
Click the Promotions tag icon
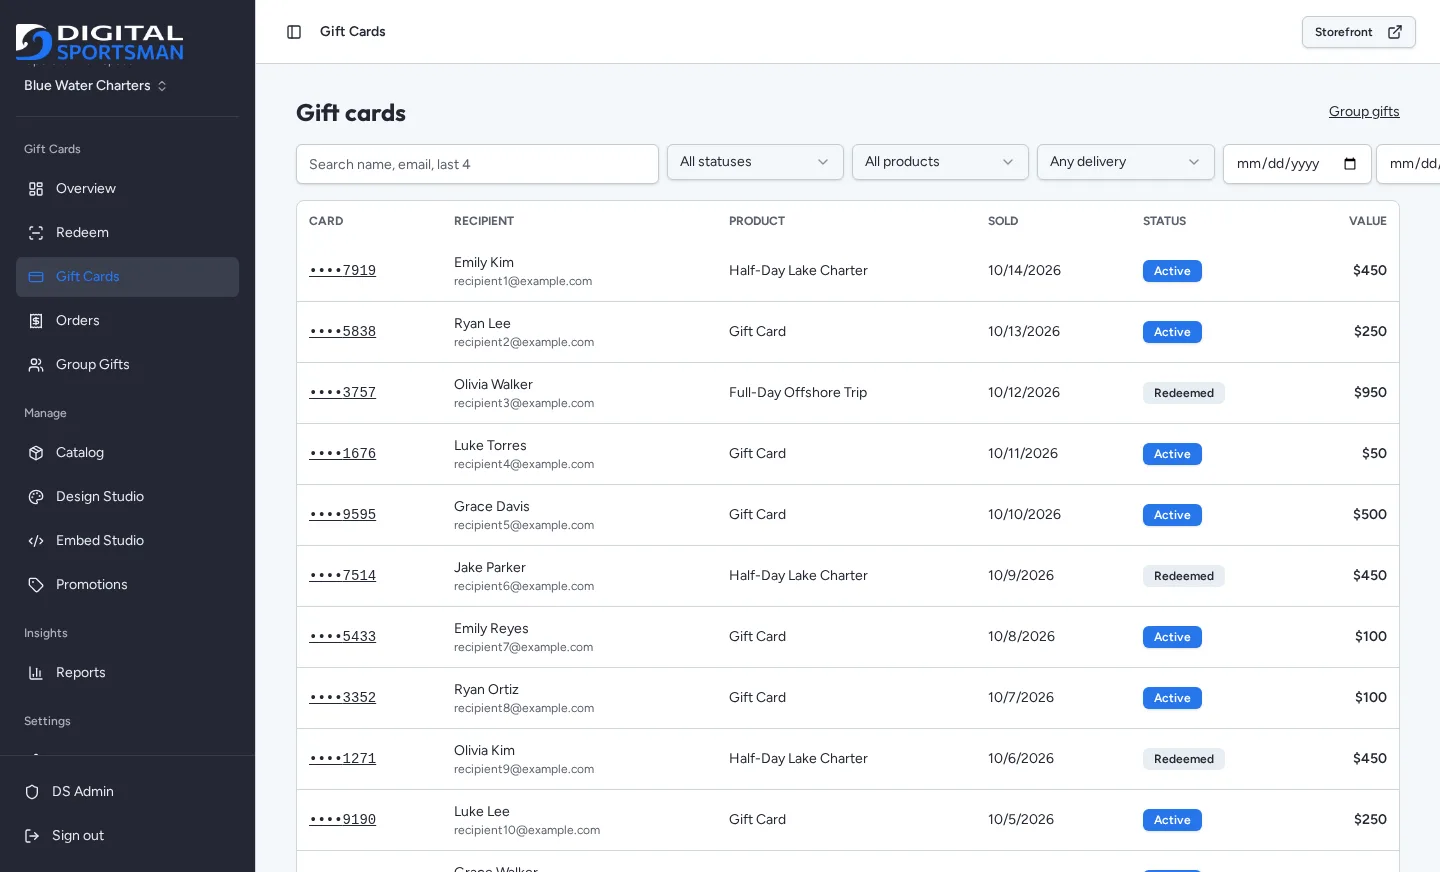coord(36,585)
